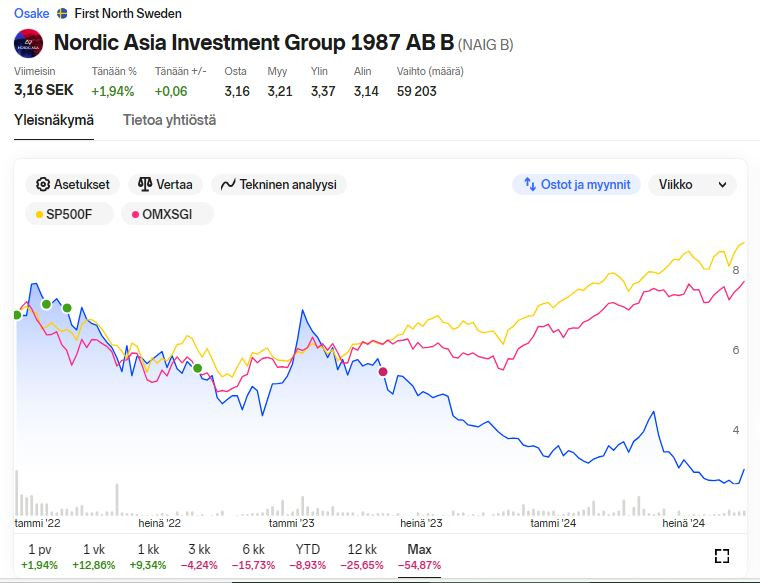Select the 3 kk time range
760x583 pixels.
click(x=199, y=556)
